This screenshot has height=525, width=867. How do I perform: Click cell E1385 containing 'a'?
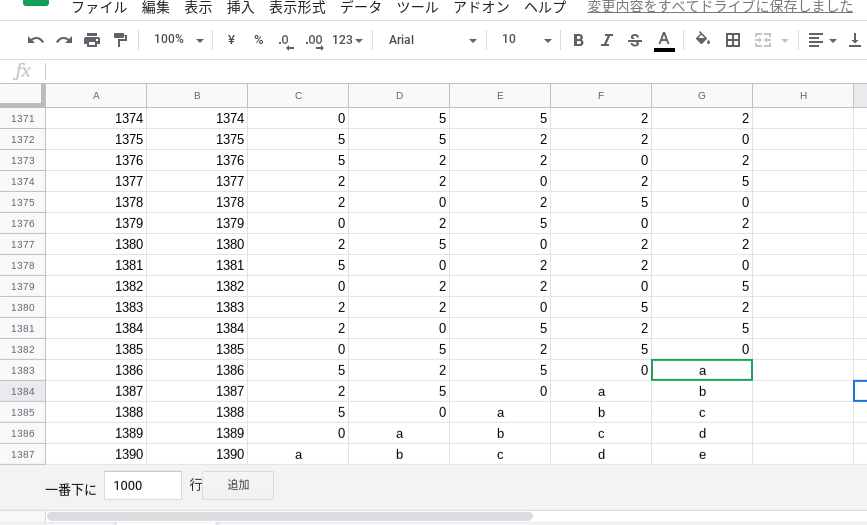pos(500,413)
